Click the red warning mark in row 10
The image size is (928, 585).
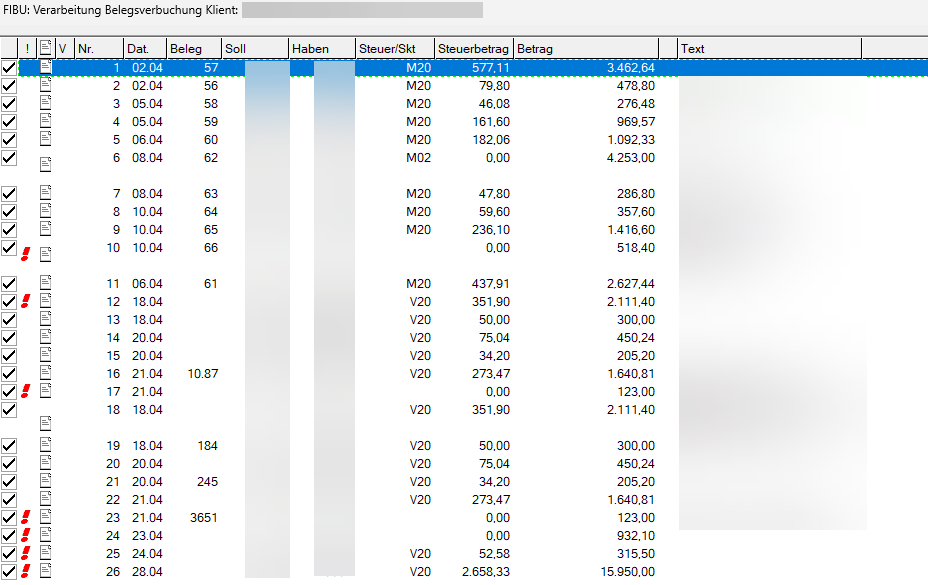[26, 253]
